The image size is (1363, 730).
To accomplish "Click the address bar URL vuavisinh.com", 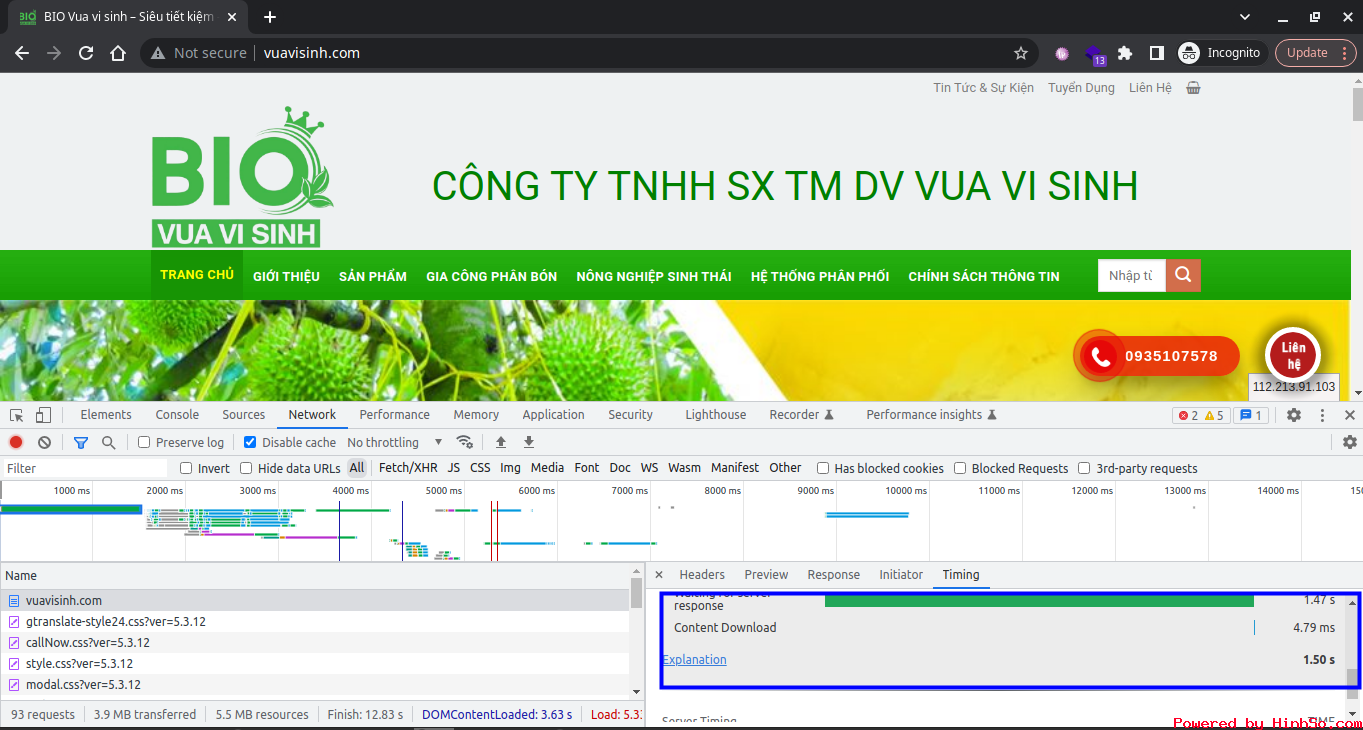I will tap(312, 53).
